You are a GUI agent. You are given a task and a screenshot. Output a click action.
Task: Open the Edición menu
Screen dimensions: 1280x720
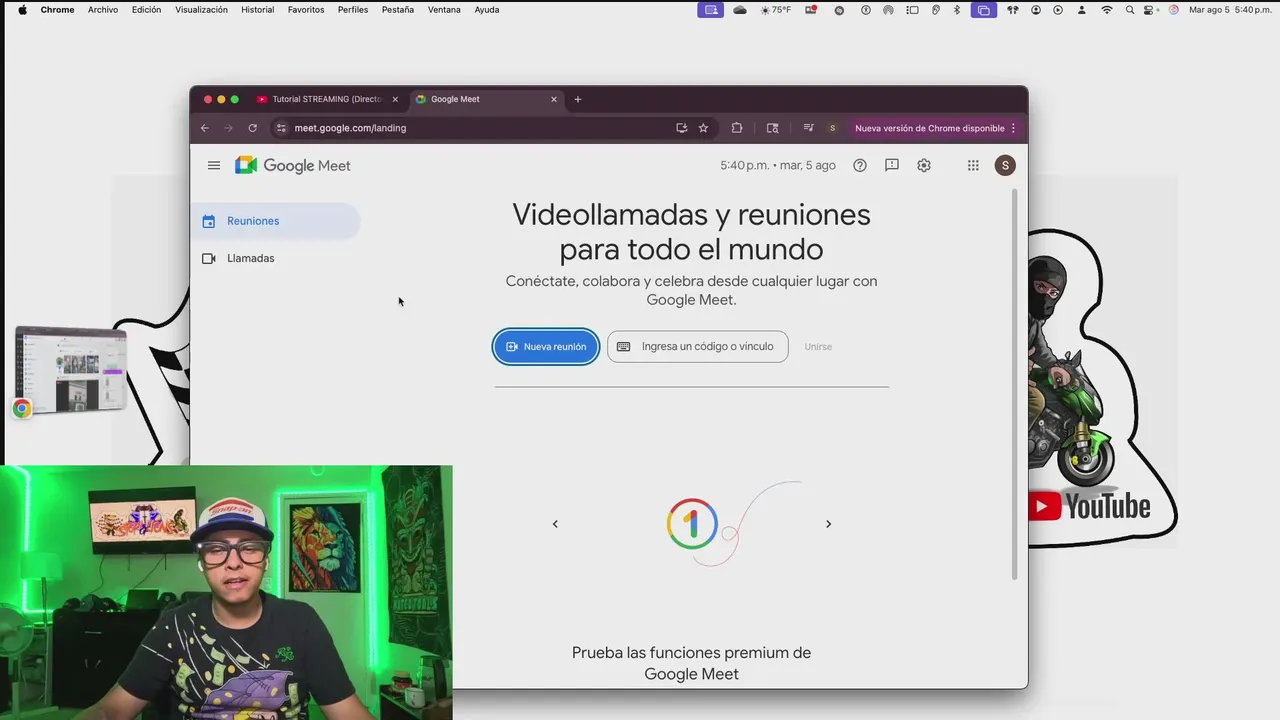point(146,10)
